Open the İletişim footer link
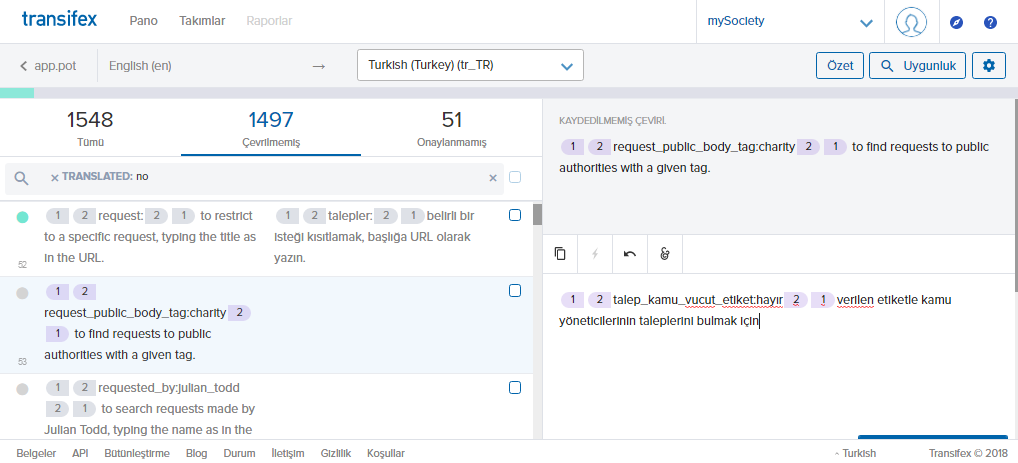 pos(288,453)
